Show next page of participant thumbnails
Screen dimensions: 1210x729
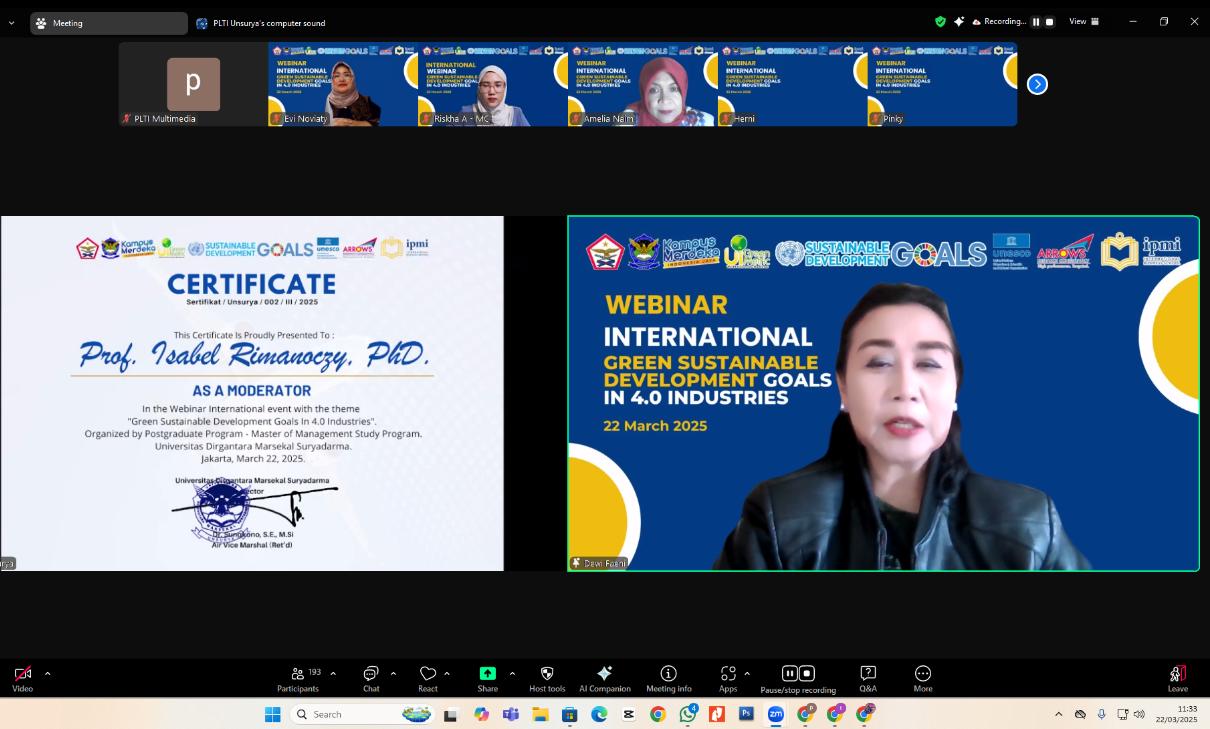[1037, 85]
